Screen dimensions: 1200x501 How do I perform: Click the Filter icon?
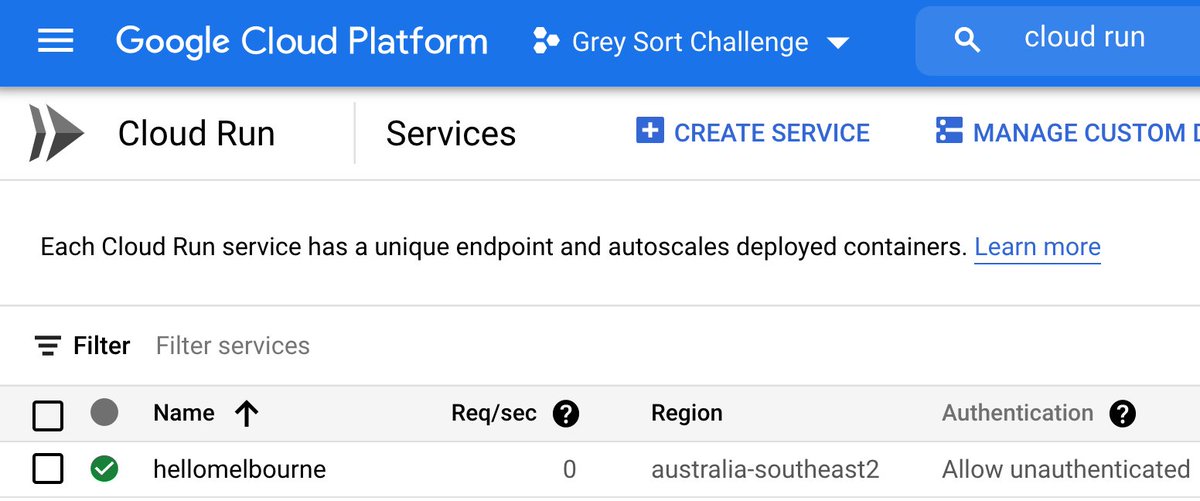[x=47, y=346]
